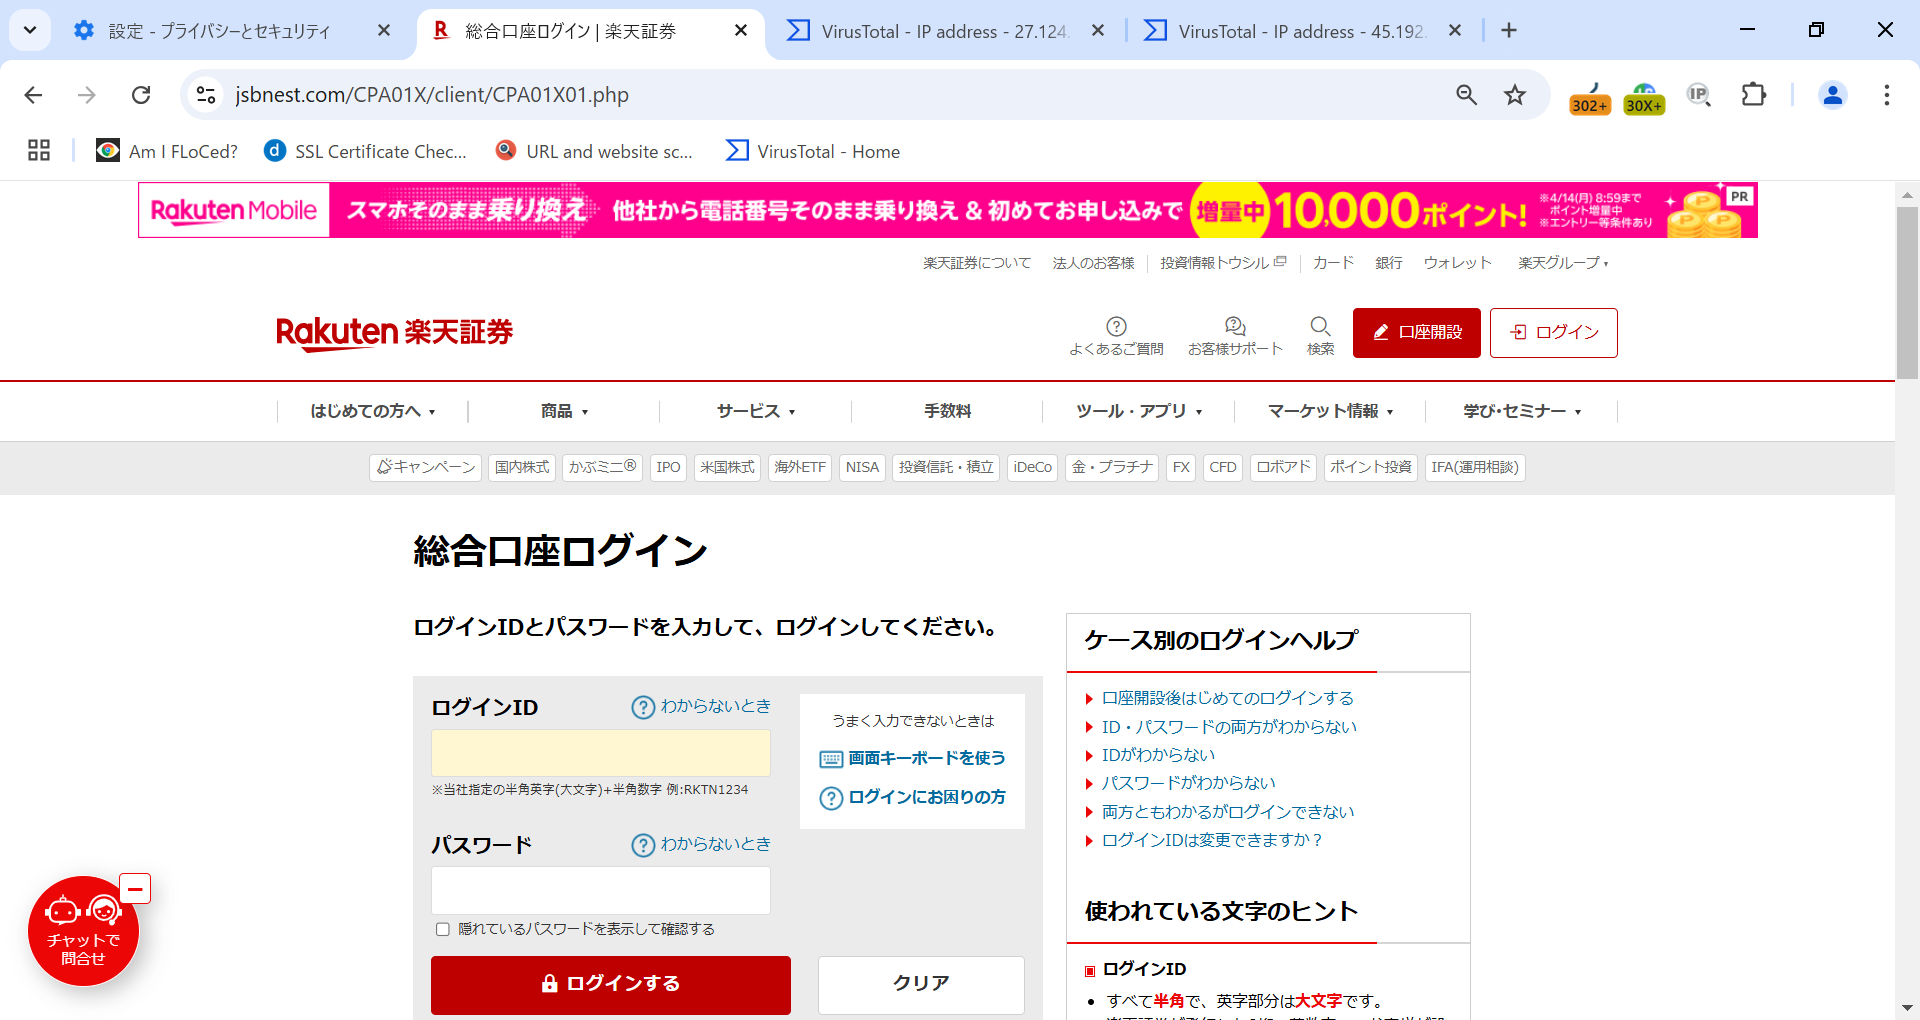The width and height of the screenshot is (1920, 1020).
Task: Open the Rakuten Mobile banner ad
Action: point(948,210)
